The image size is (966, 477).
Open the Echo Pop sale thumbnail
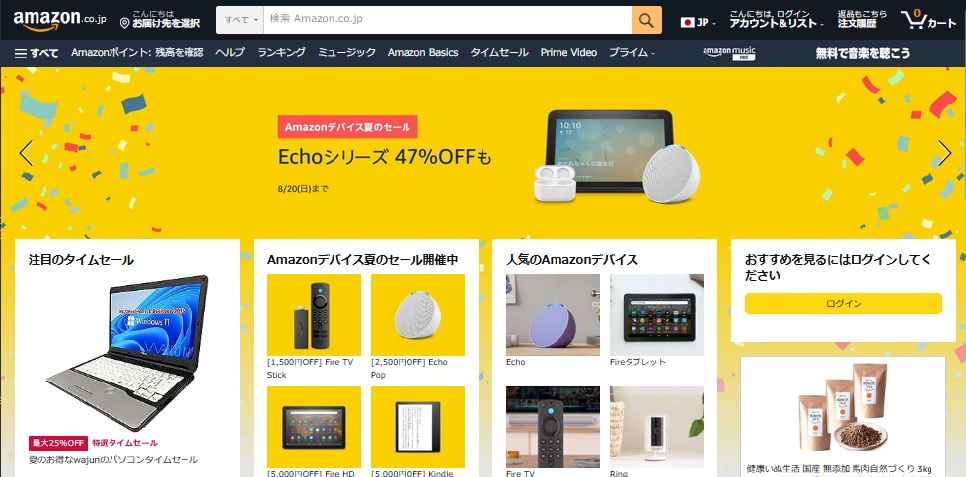418,315
